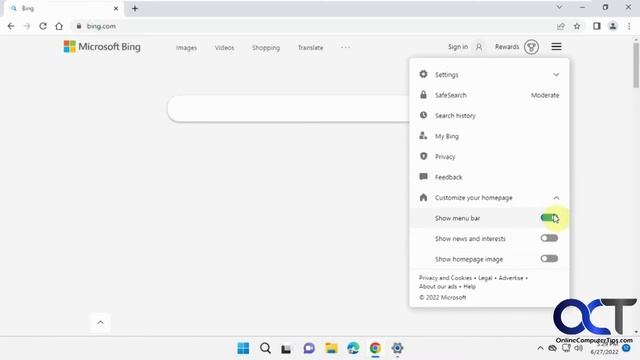Open Windows taskbar search
Image resolution: width=640 pixels, height=360 pixels.
click(x=265, y=348)
